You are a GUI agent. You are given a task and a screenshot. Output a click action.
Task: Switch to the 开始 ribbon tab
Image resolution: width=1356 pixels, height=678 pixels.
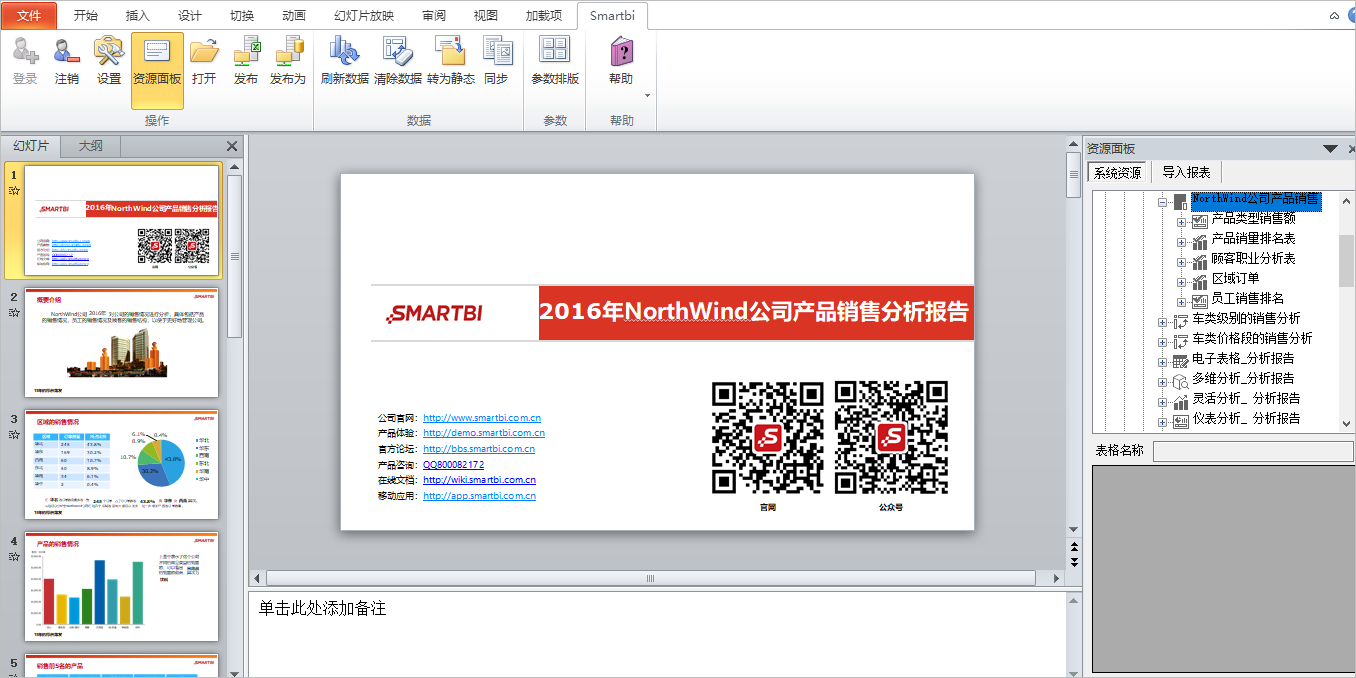(x=86, y=16)
